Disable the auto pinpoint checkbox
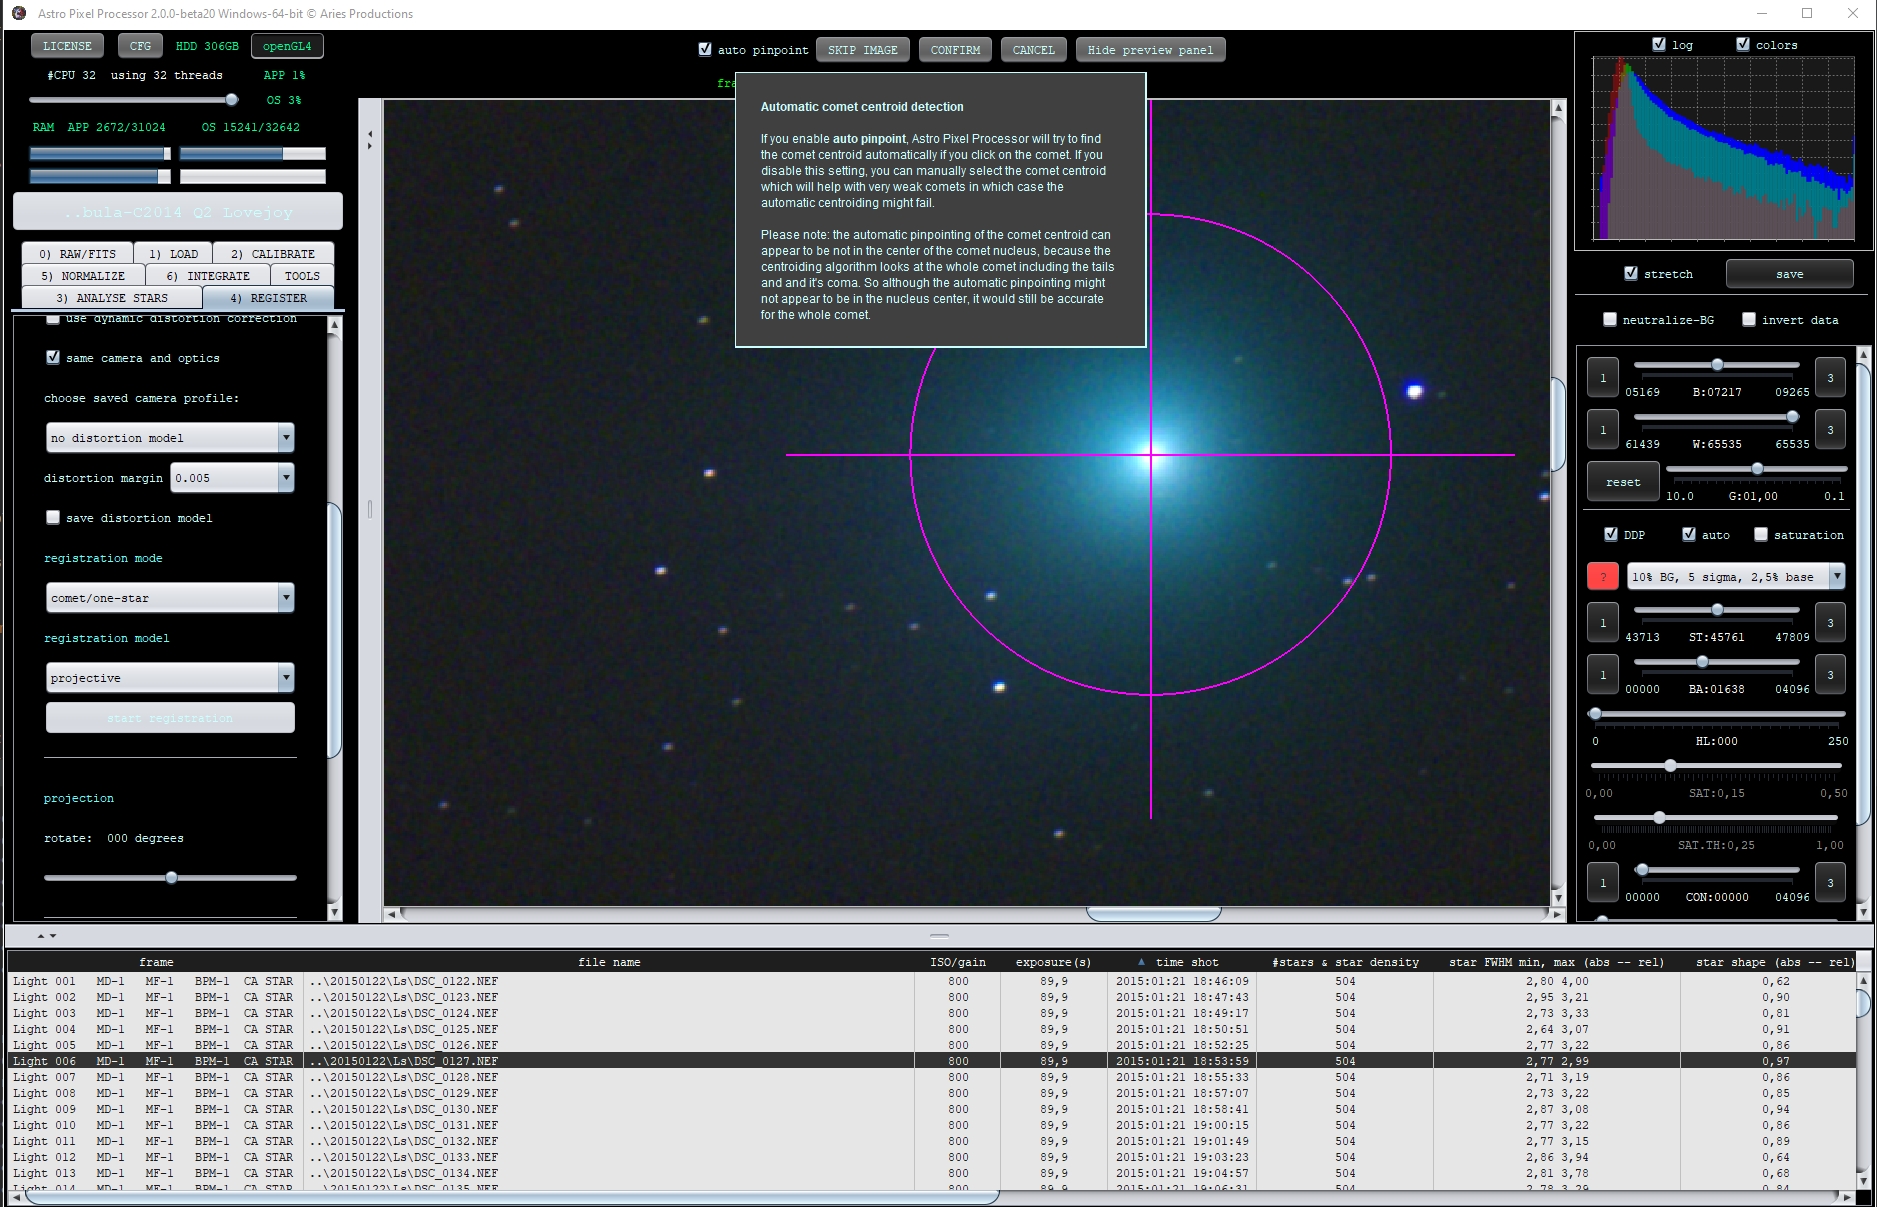The image size is (1877, 1207). click(x=705, y=49)
